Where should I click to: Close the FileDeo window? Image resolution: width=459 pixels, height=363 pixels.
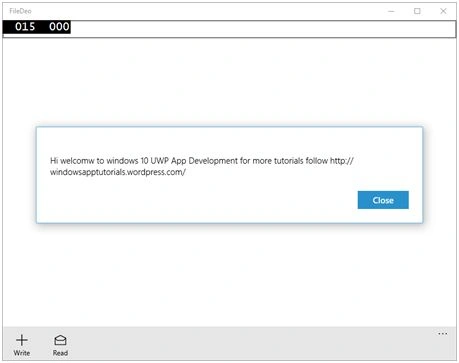[x=443, y=11]
